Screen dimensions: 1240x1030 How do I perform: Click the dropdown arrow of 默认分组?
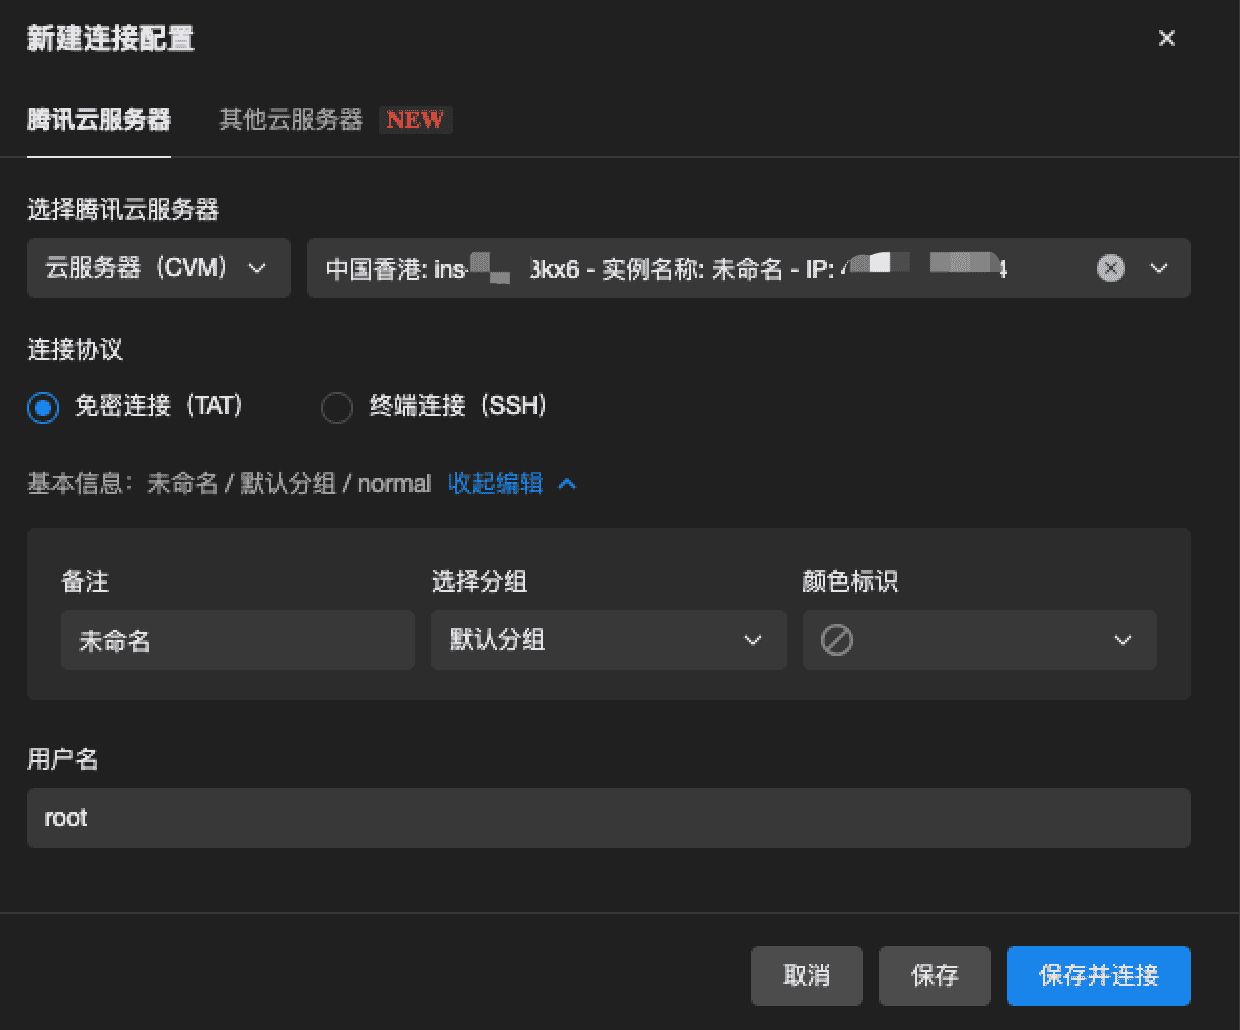coord(753,640)
